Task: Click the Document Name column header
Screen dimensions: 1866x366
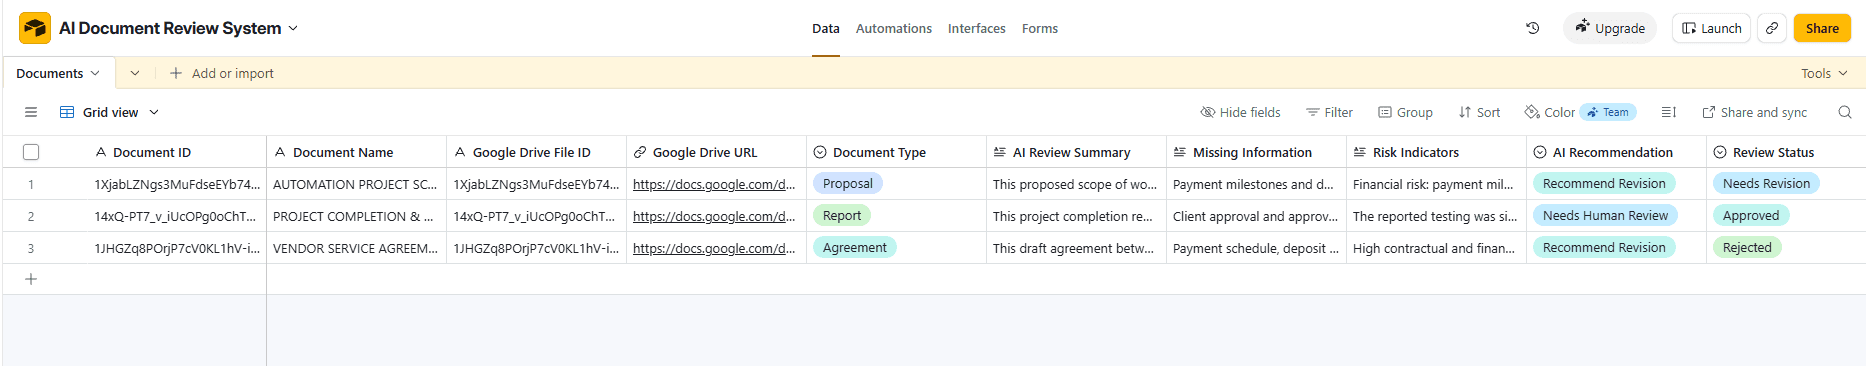Action: pyautogui.click(x=357, y=152)
